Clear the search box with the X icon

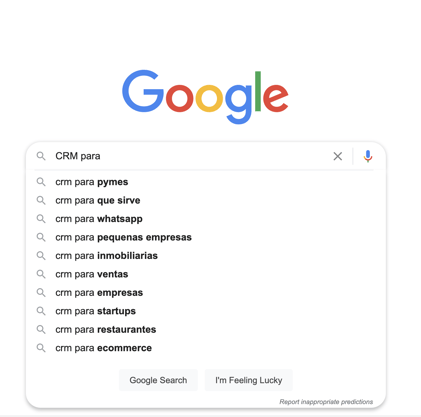click(338, 156)
